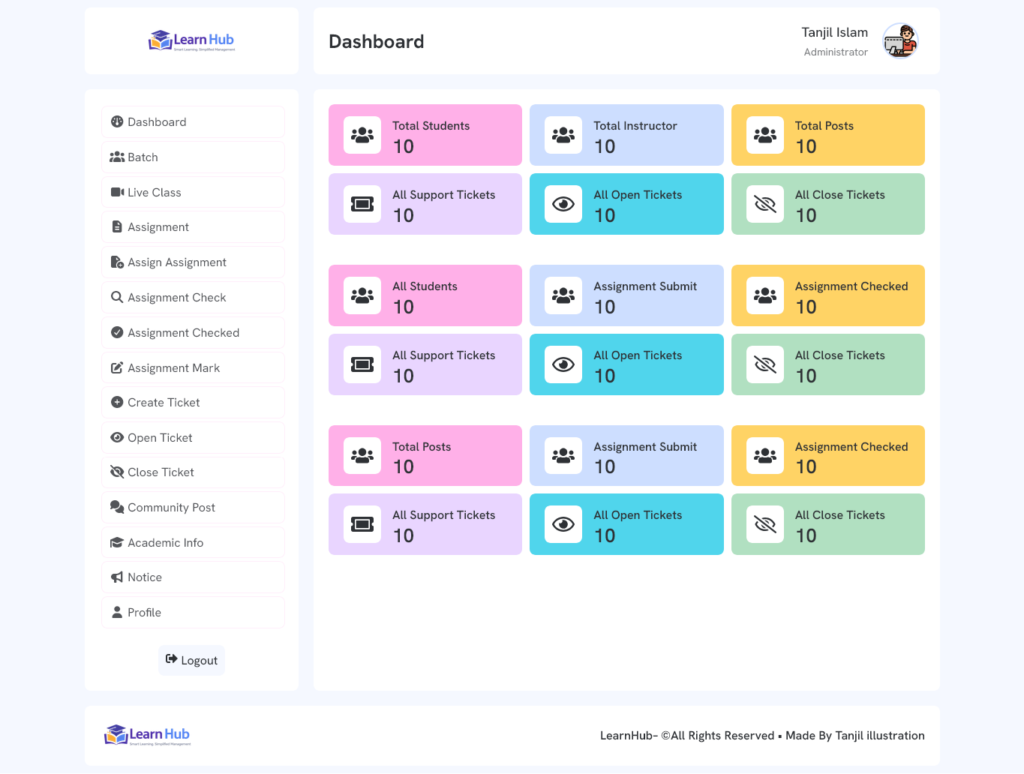The height and width of the screenshot is (774, 1024).
Task: Click the Logout button
Action: point(191,660)
